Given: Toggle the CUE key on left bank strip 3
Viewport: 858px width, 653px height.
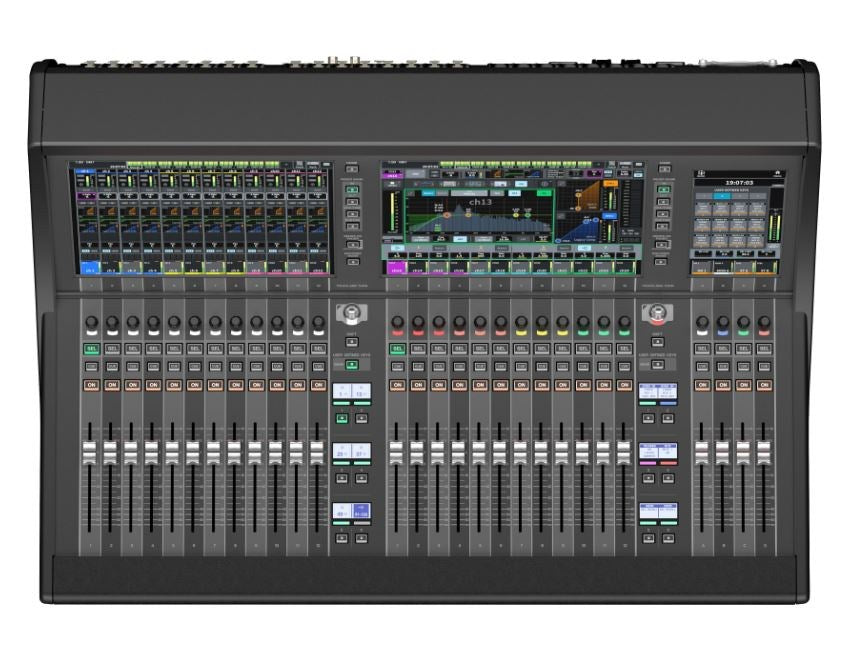Looking at the screenshot, I should click(132, 367).
